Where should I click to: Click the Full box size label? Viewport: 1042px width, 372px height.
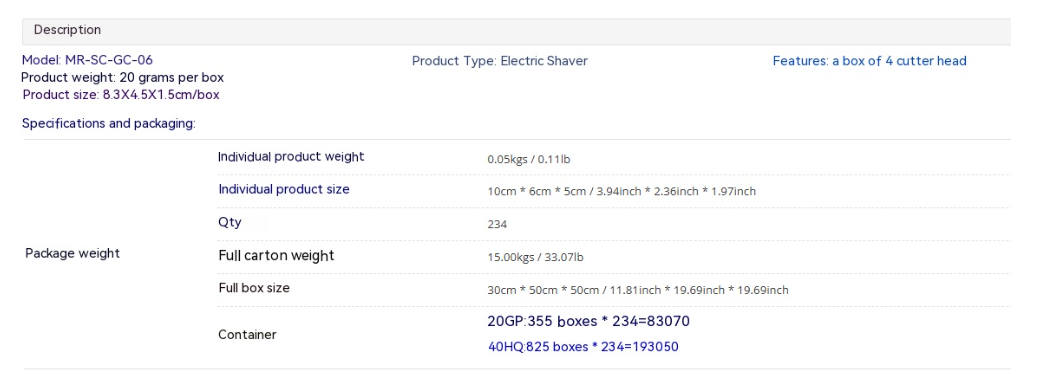point(254,288)
